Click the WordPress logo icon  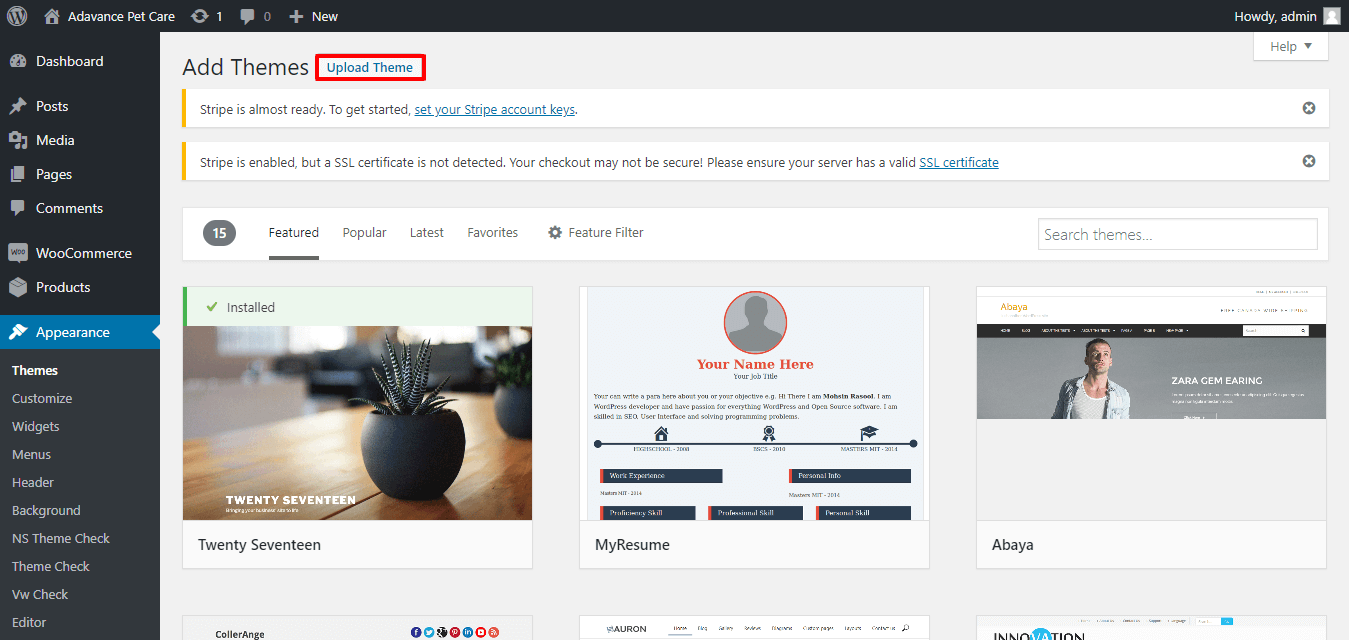click(x=17, y=16)
